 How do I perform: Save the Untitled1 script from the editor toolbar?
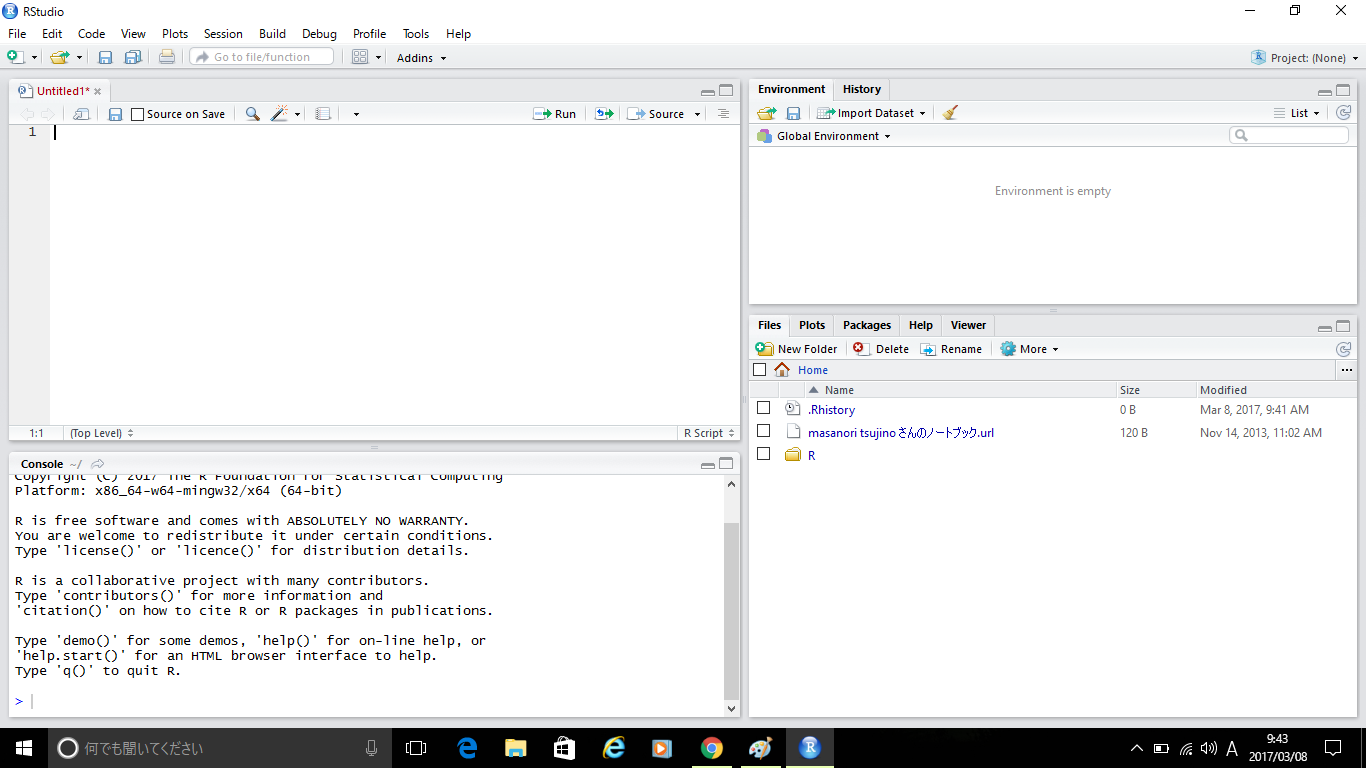115,114
